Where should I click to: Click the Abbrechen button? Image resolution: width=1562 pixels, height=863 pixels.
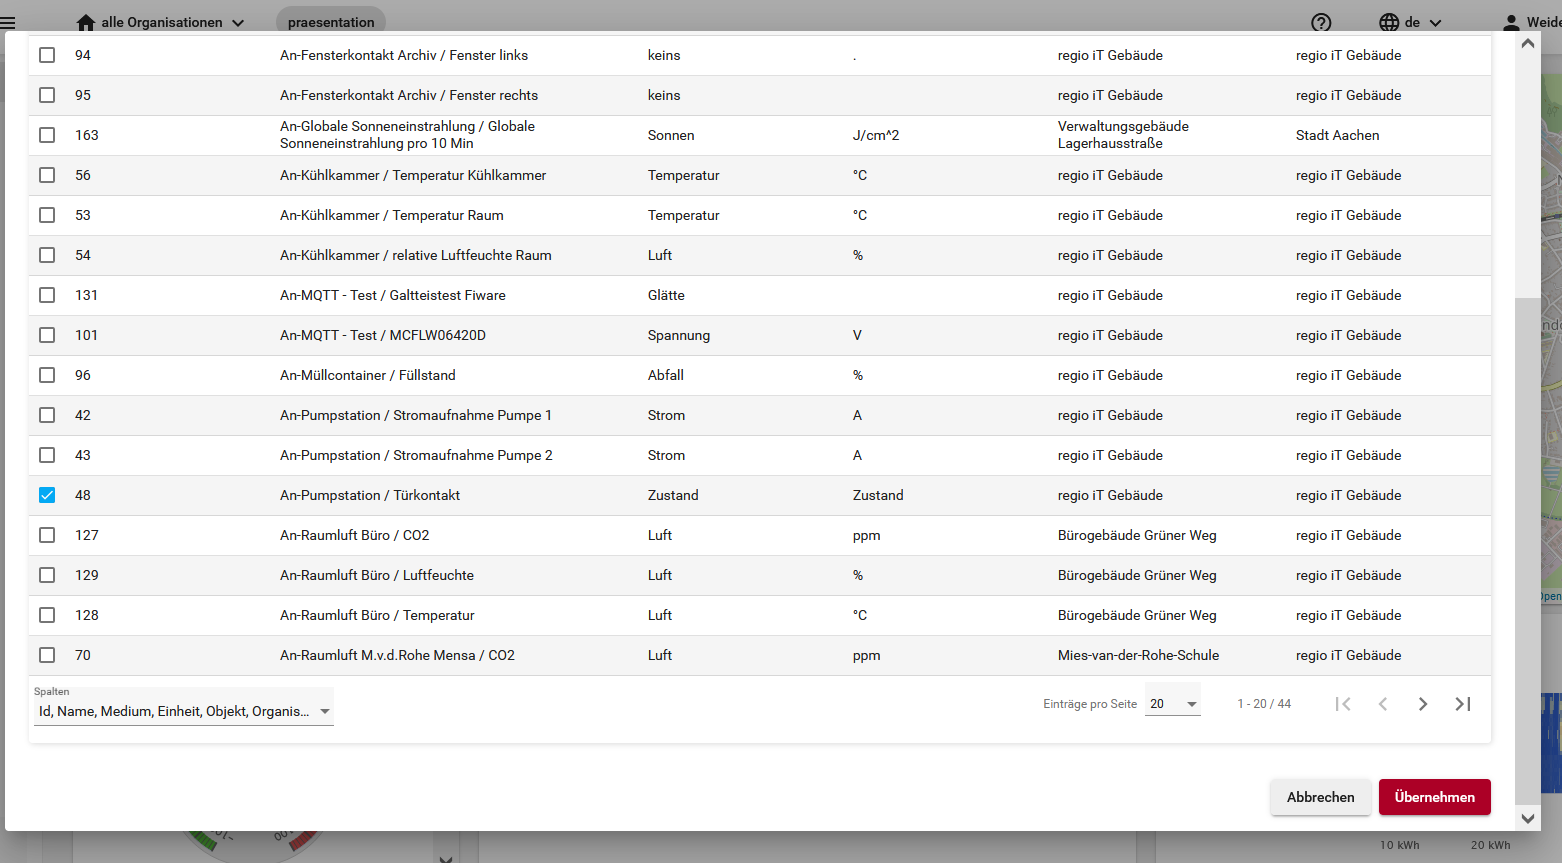[x=1320, y=797]
